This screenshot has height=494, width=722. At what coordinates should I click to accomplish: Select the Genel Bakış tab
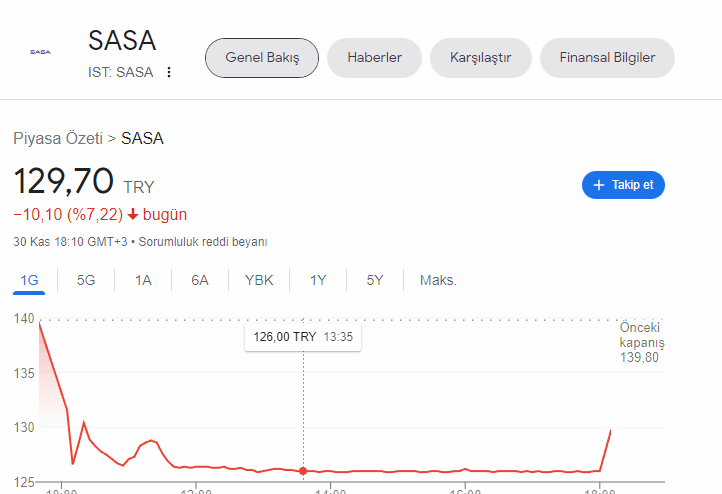coord(262,58)
